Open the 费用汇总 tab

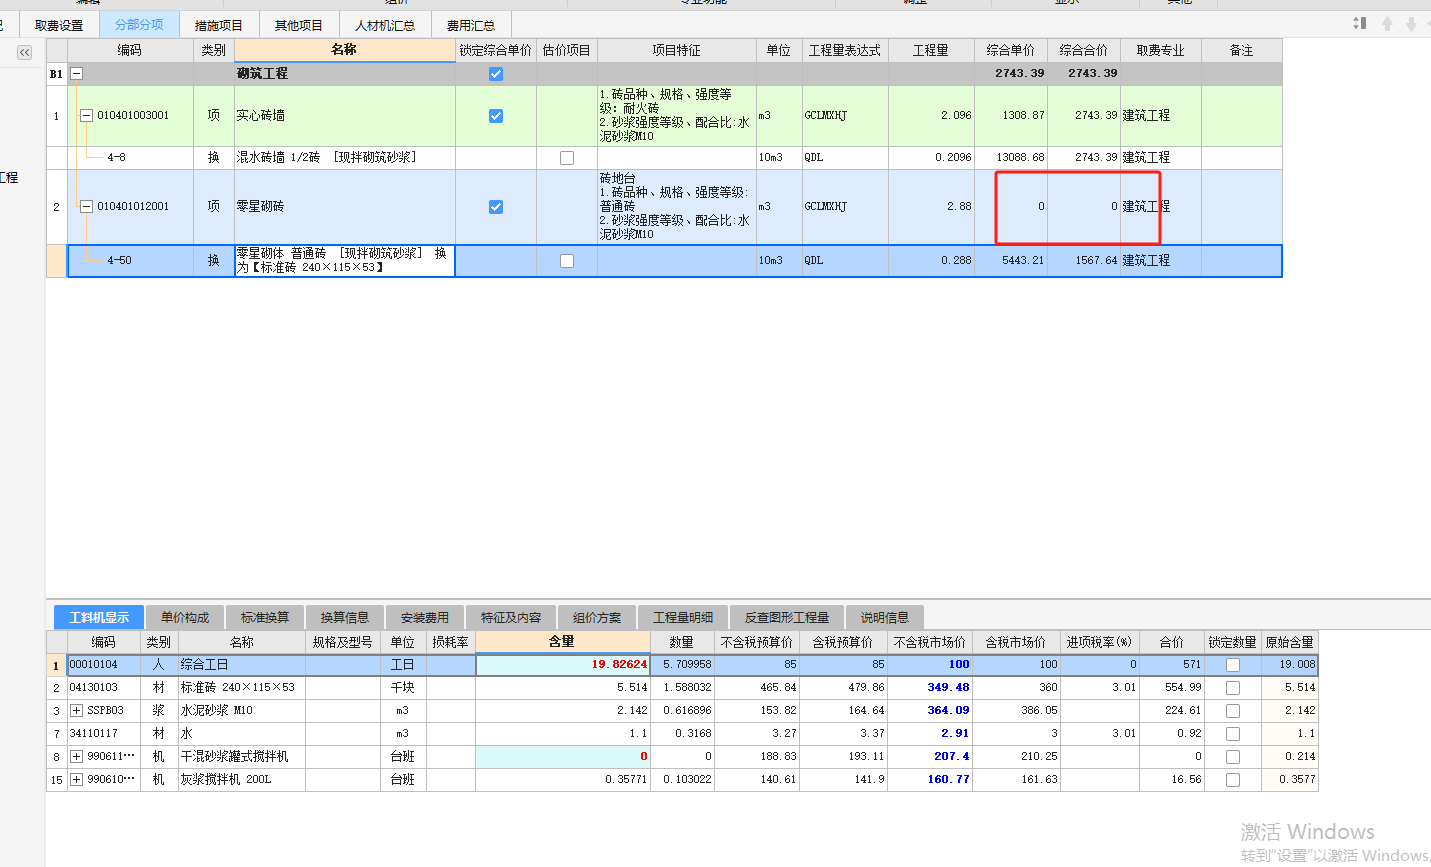471,25
